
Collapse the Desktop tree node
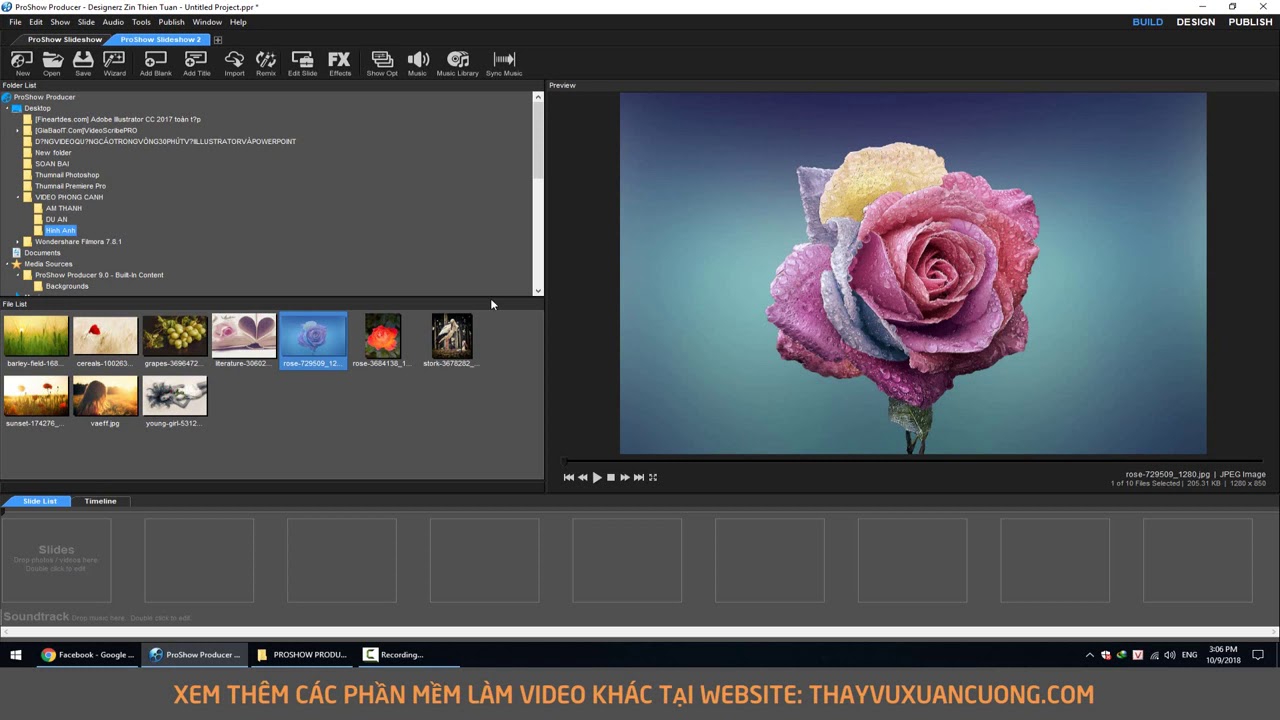click(x=7, y=108)
